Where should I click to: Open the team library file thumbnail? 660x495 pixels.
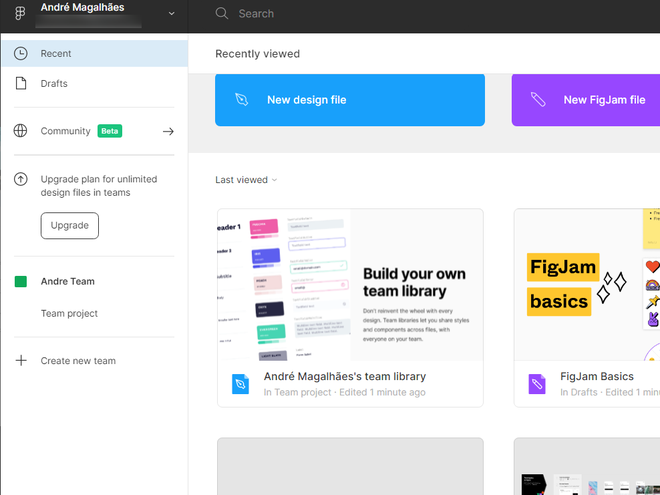point(350,285)
